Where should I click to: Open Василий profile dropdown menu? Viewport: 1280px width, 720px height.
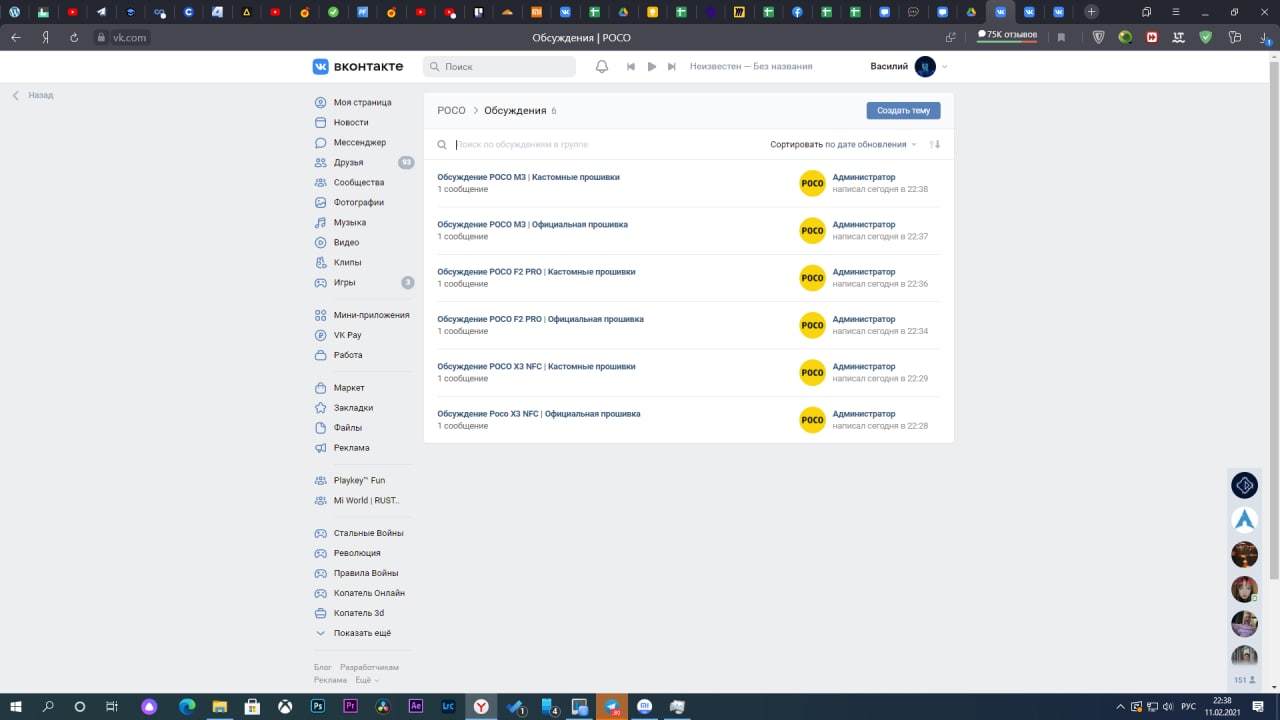click(909, 66)
